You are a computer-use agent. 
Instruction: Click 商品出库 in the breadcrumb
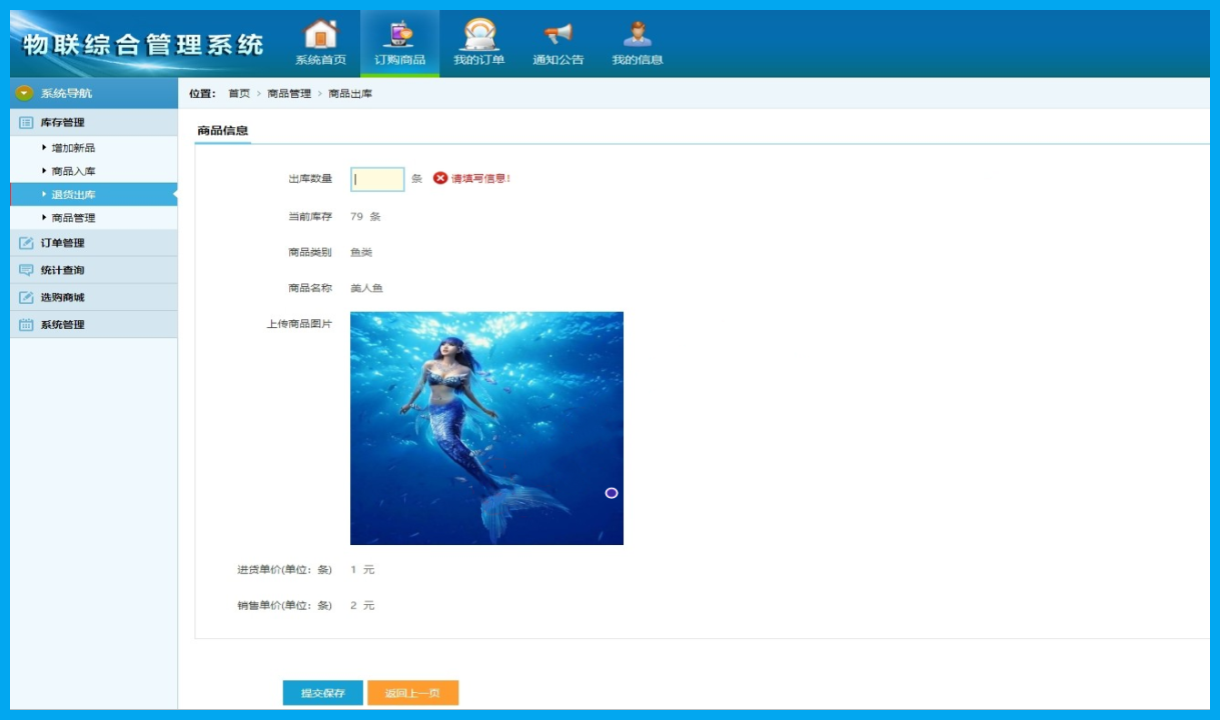[x=350, y=93]
